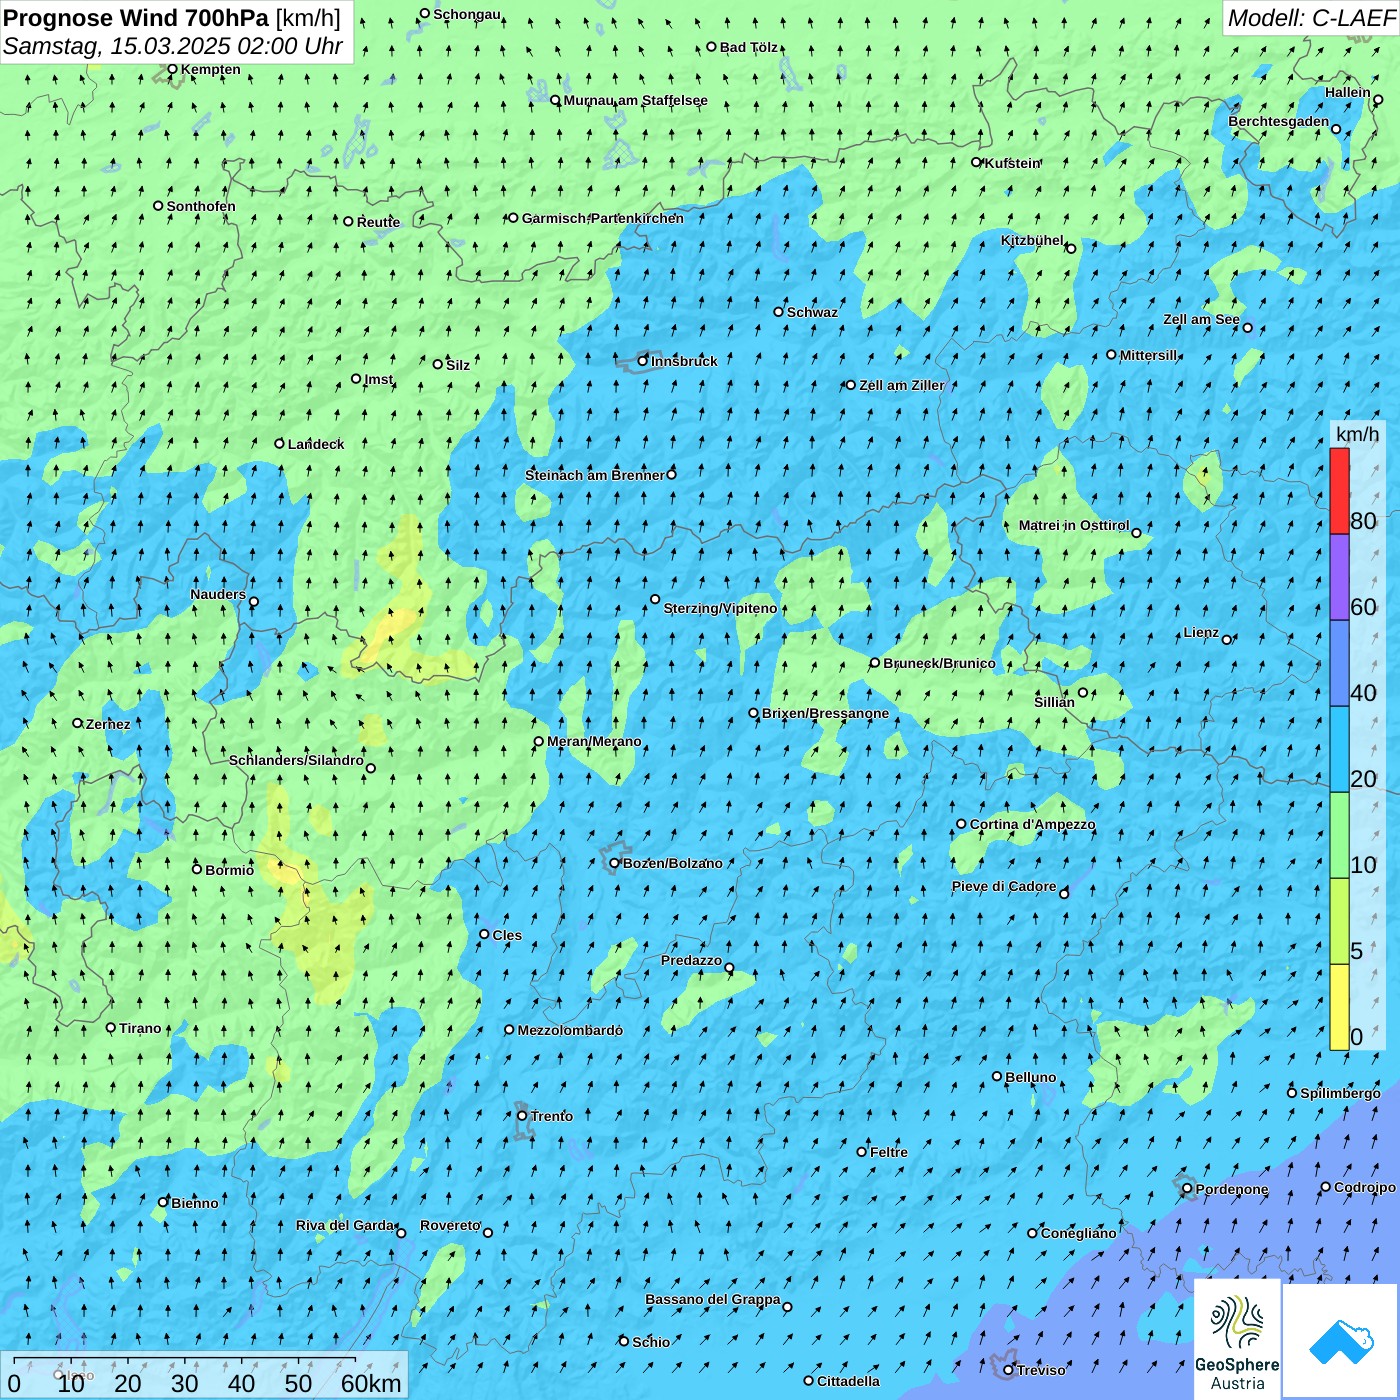Image resolution: width=1400 pixels, height=1400 pixels.
Task: Click the 'Schongau' label
Action: pyautogui.click(x=467, y=14)
